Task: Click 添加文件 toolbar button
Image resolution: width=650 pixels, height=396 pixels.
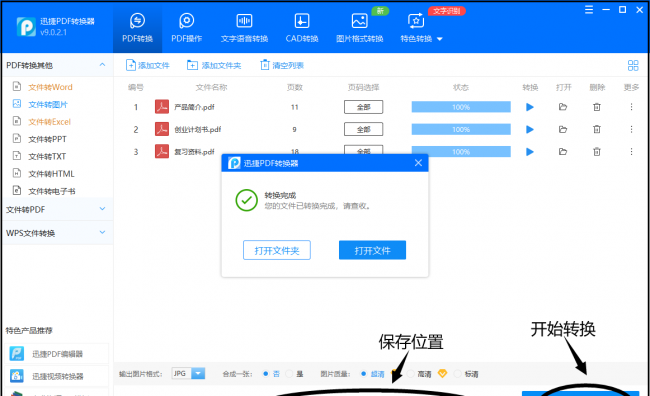Action: point(148,65)
